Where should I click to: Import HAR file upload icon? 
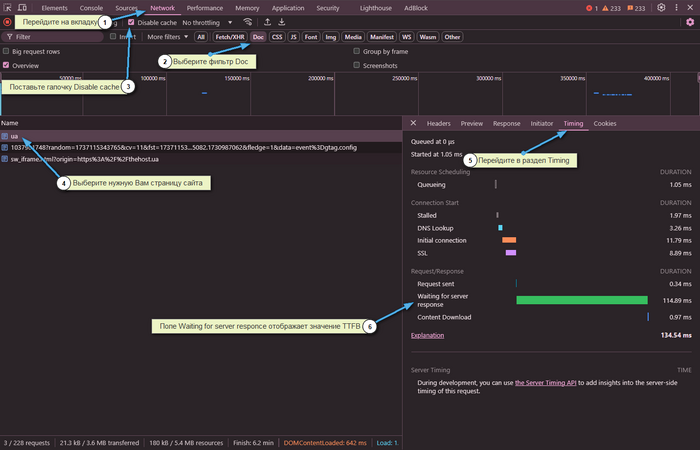(267, 22)
